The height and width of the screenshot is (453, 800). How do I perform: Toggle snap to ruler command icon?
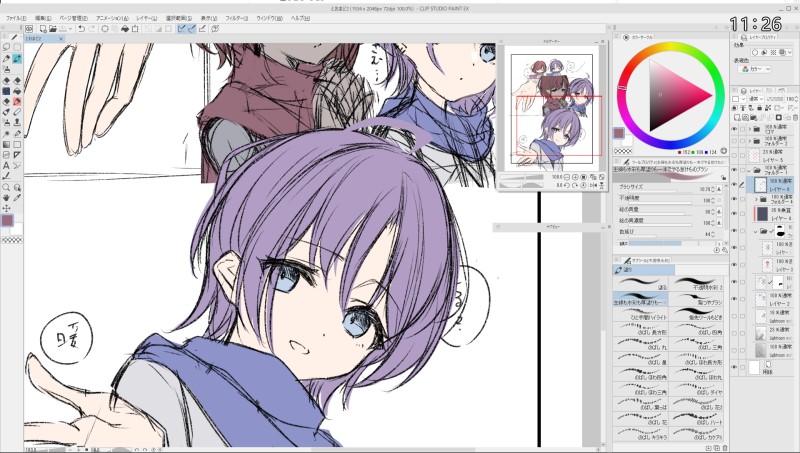[181, 29]
